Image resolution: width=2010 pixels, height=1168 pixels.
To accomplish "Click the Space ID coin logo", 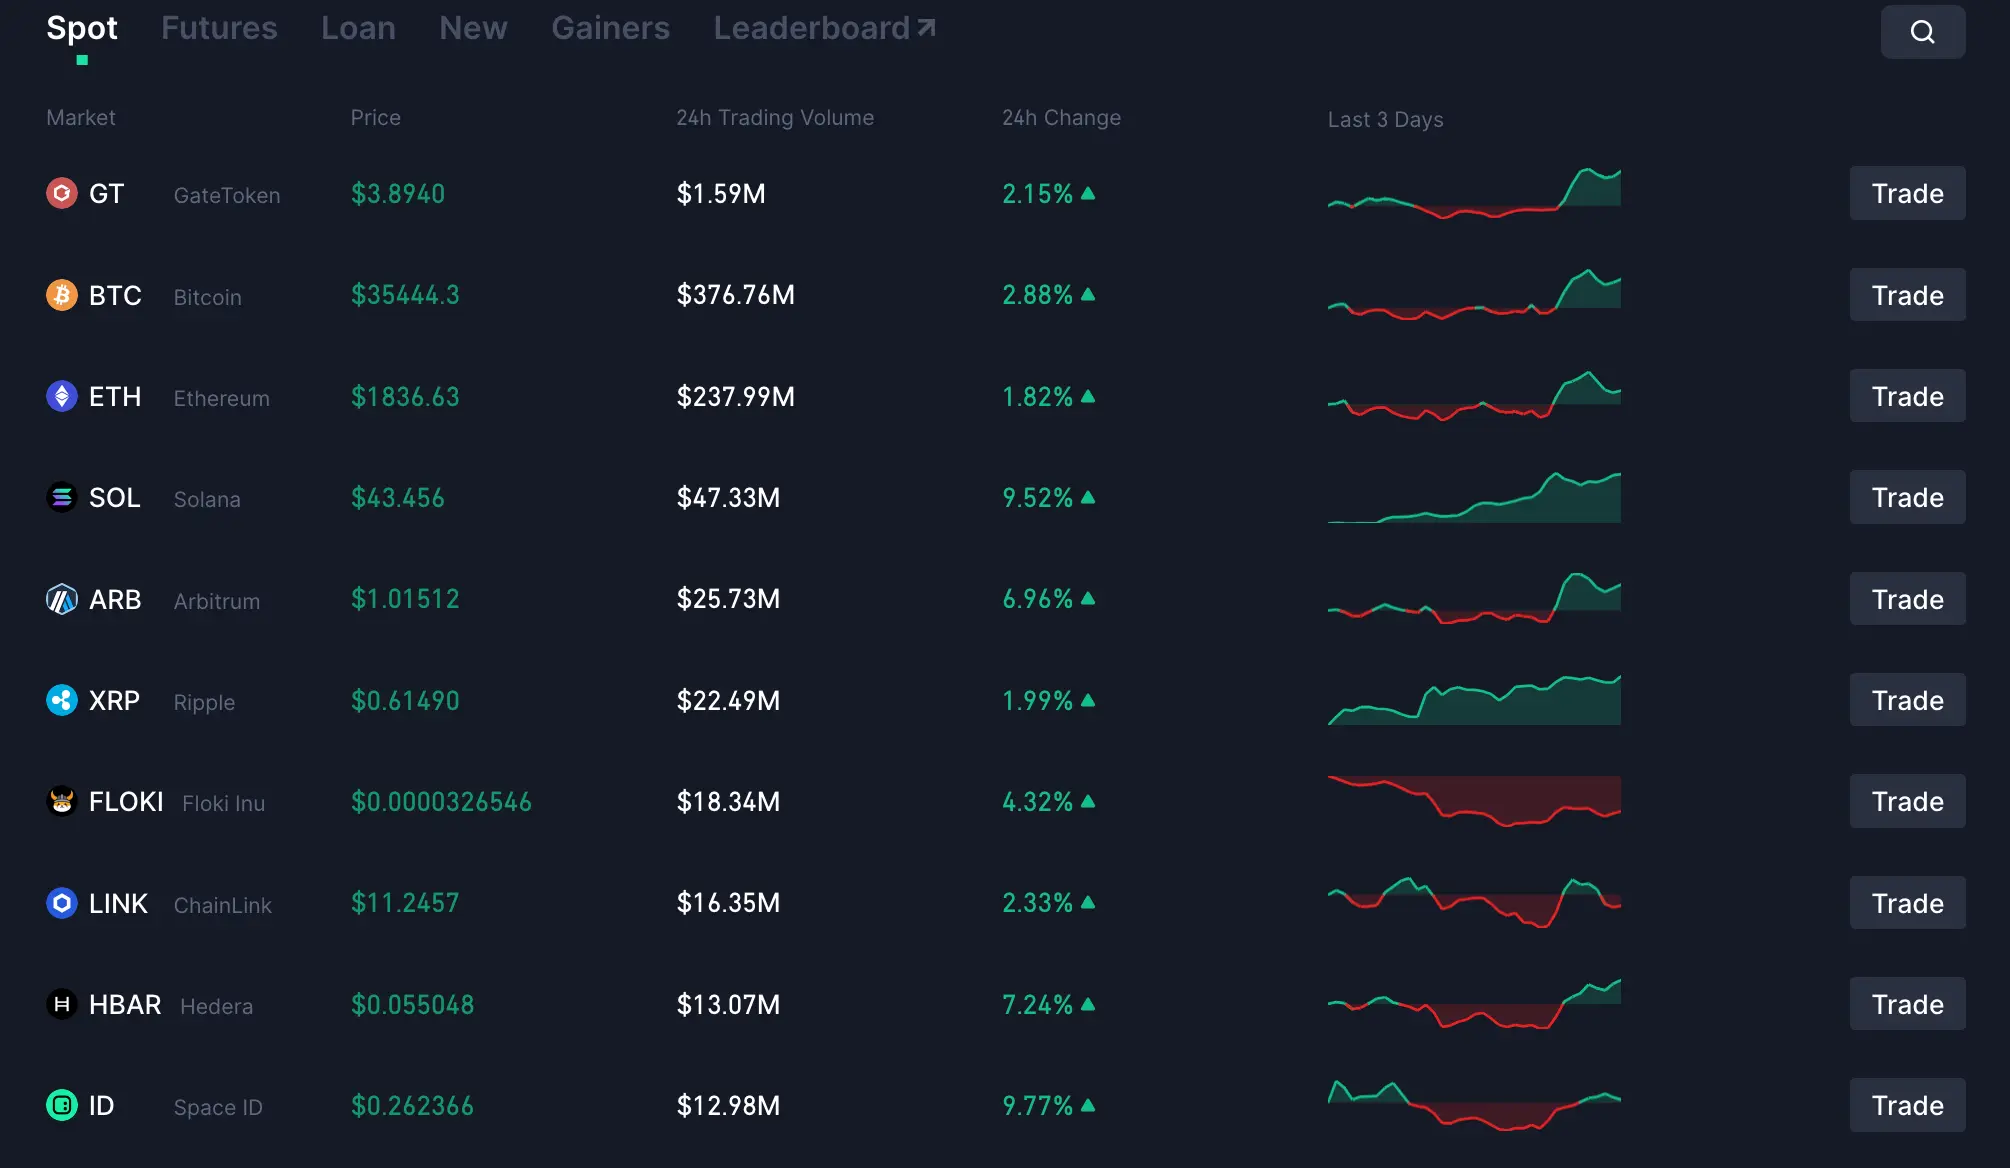I will coord(62,1105).
